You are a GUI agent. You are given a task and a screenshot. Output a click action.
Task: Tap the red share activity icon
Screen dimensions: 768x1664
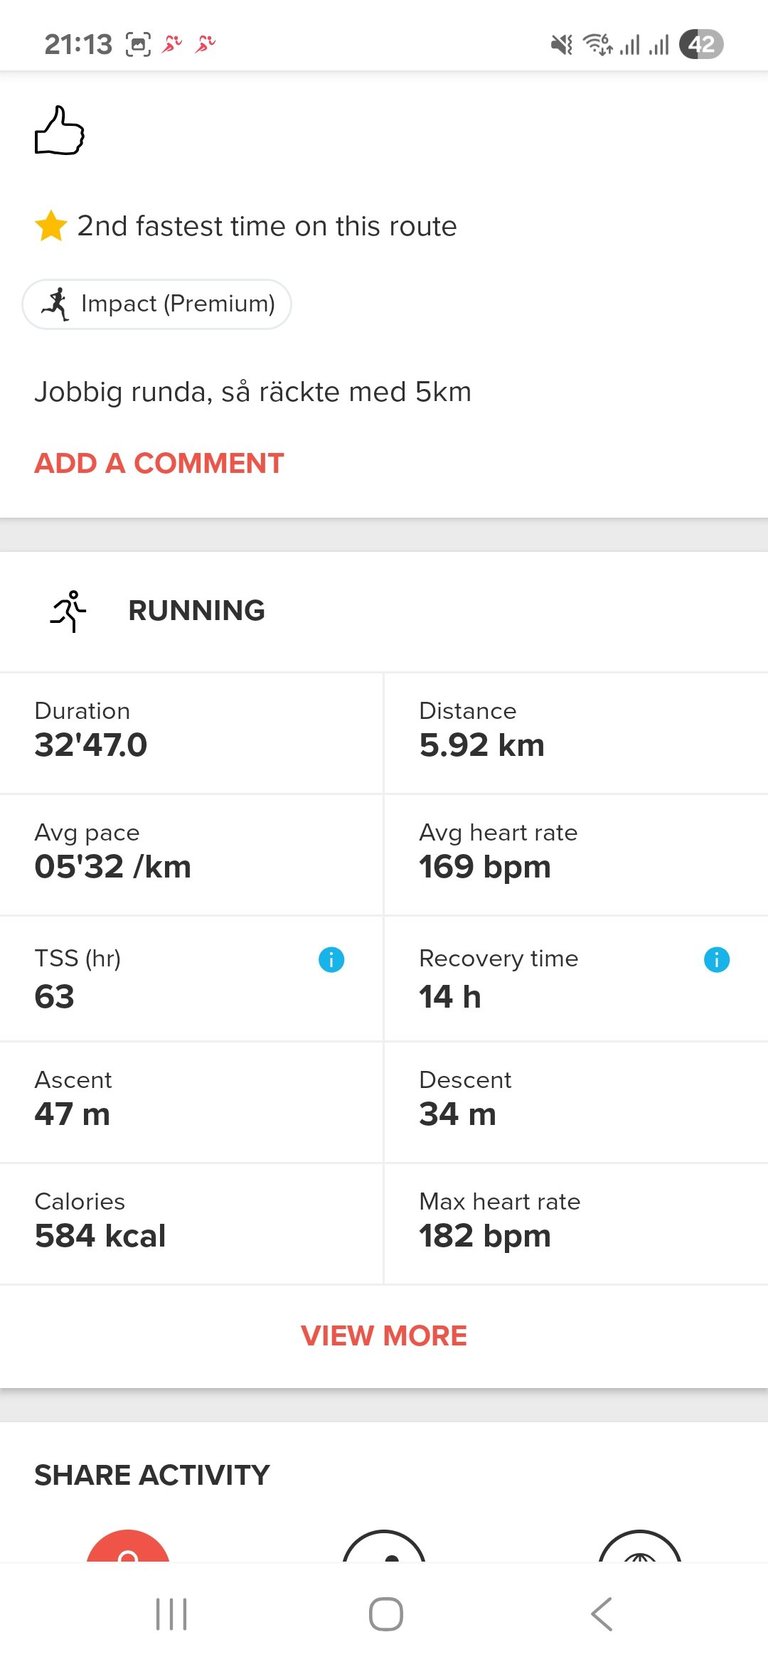(128, 1547)
